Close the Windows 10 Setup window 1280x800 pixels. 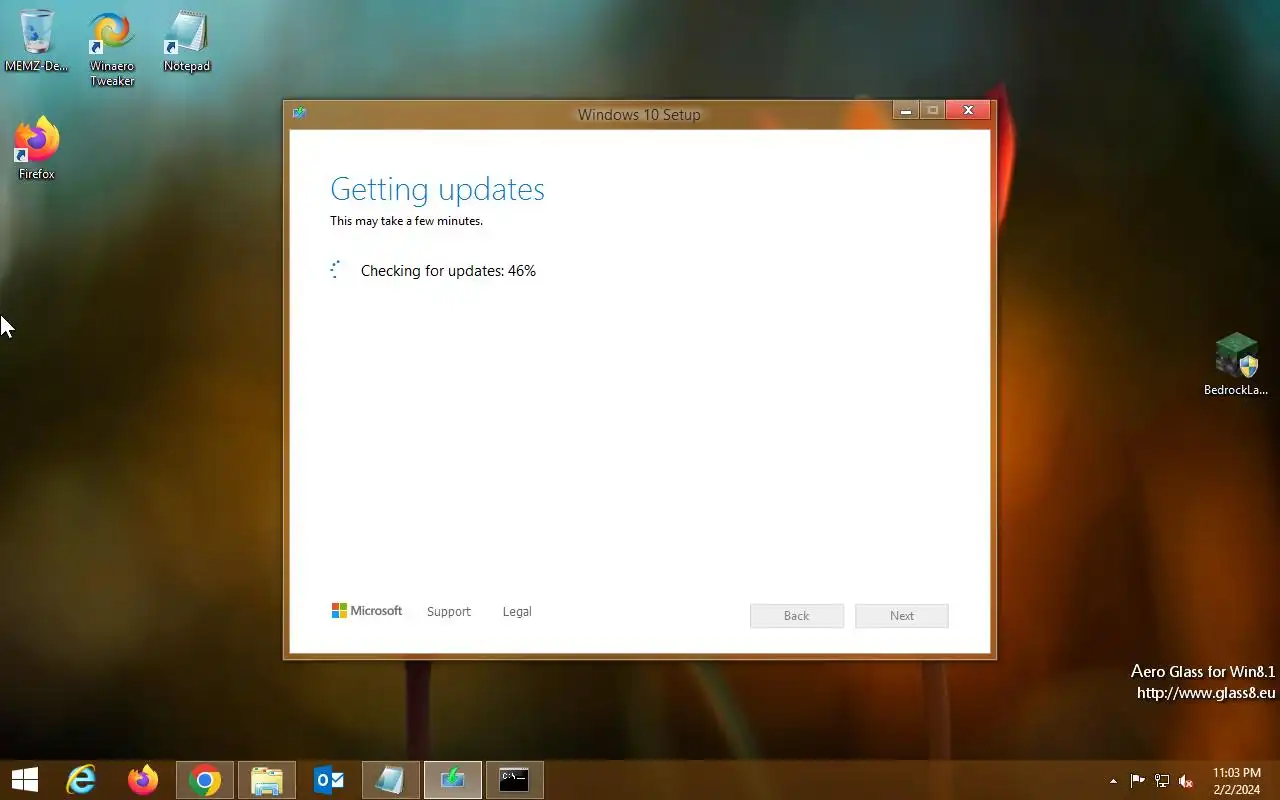[968, 111]
